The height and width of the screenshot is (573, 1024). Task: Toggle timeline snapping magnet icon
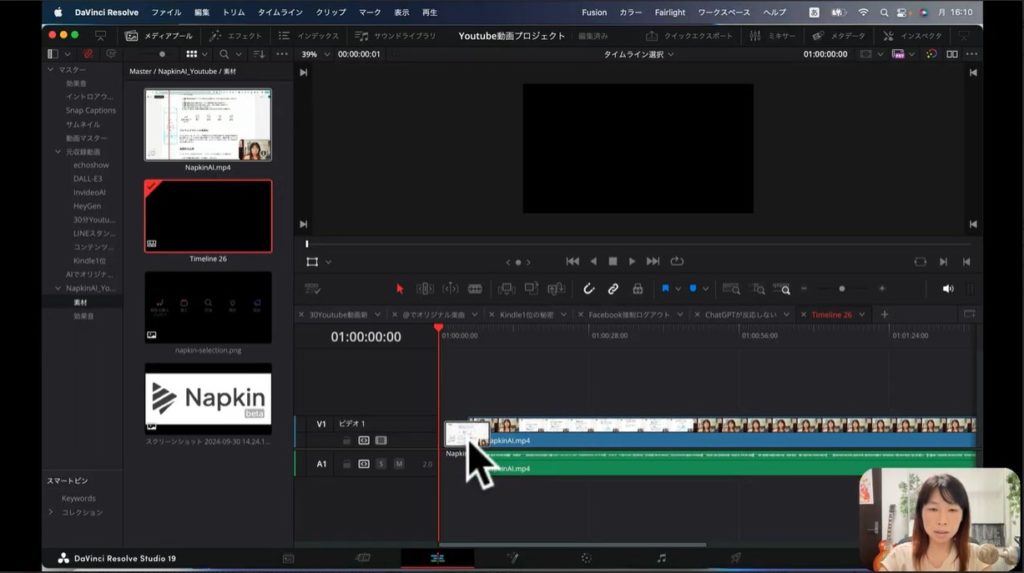click(x=589, y=289)
